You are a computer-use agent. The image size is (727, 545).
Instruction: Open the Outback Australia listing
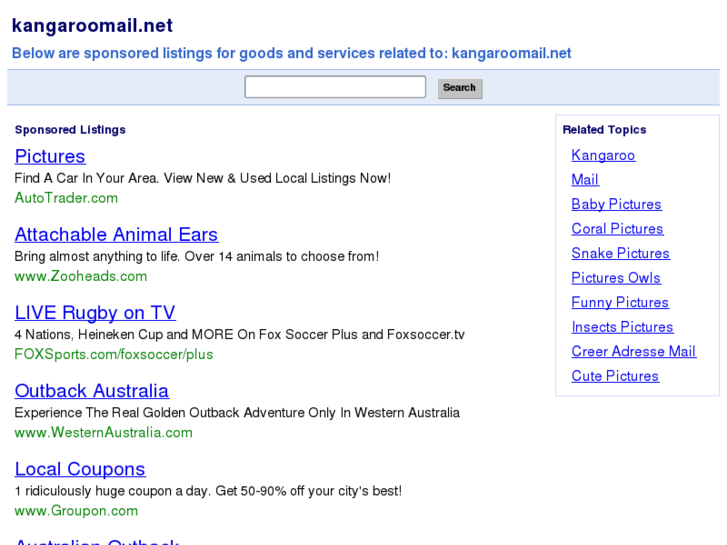click(92, 391)
